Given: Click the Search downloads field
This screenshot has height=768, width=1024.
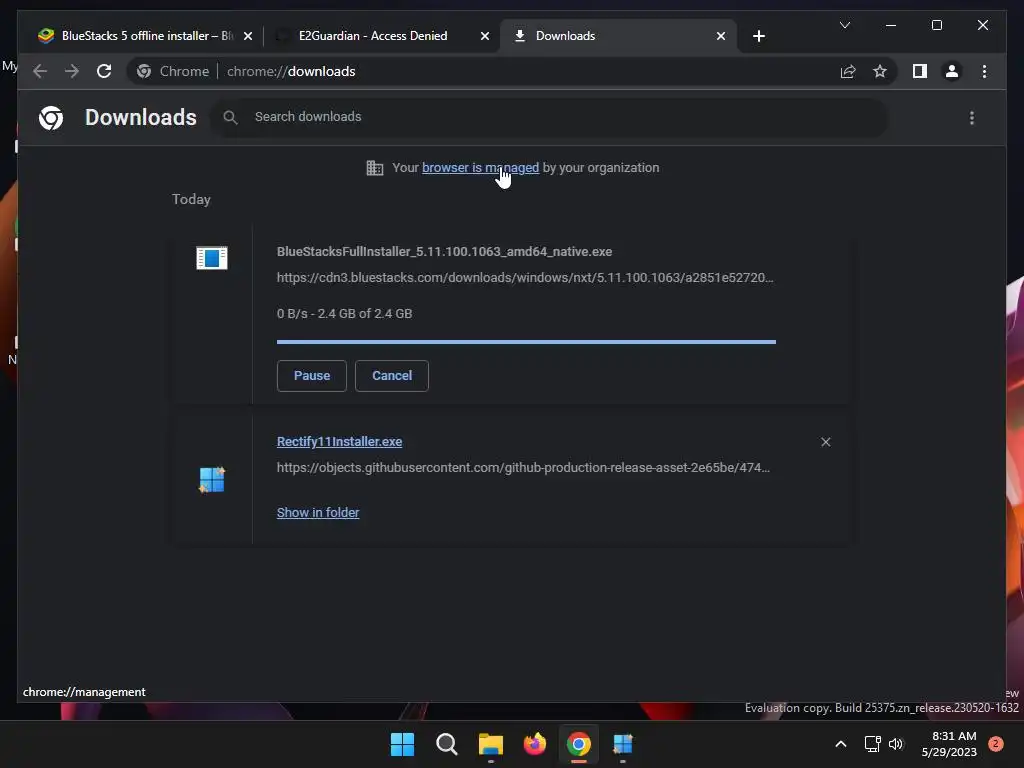Looking at the screenshot, I should coord(549,117).
